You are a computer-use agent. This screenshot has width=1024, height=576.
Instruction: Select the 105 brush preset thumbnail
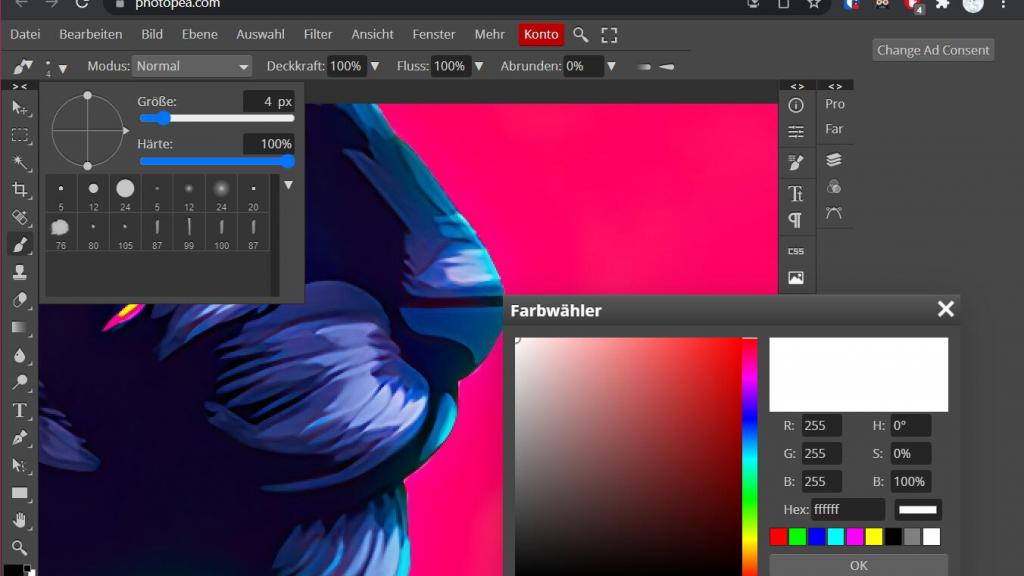point(125,233)
